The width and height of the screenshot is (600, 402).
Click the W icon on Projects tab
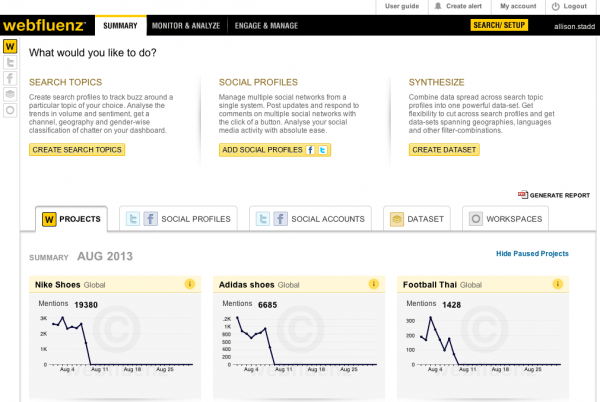pos(49,219)
